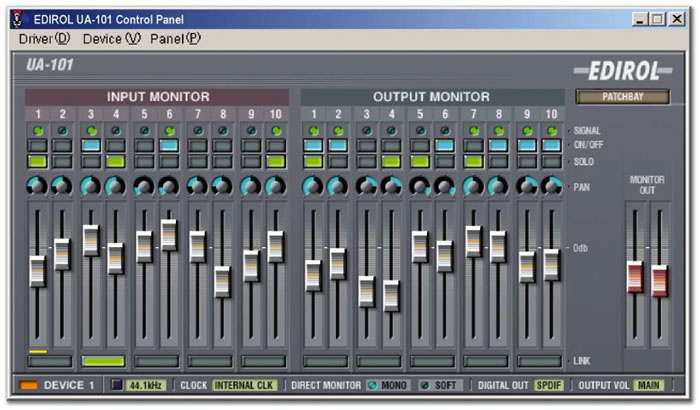Open the SPDIF digital out selector
Screen dimensions: 700x410
coord(548,384)
